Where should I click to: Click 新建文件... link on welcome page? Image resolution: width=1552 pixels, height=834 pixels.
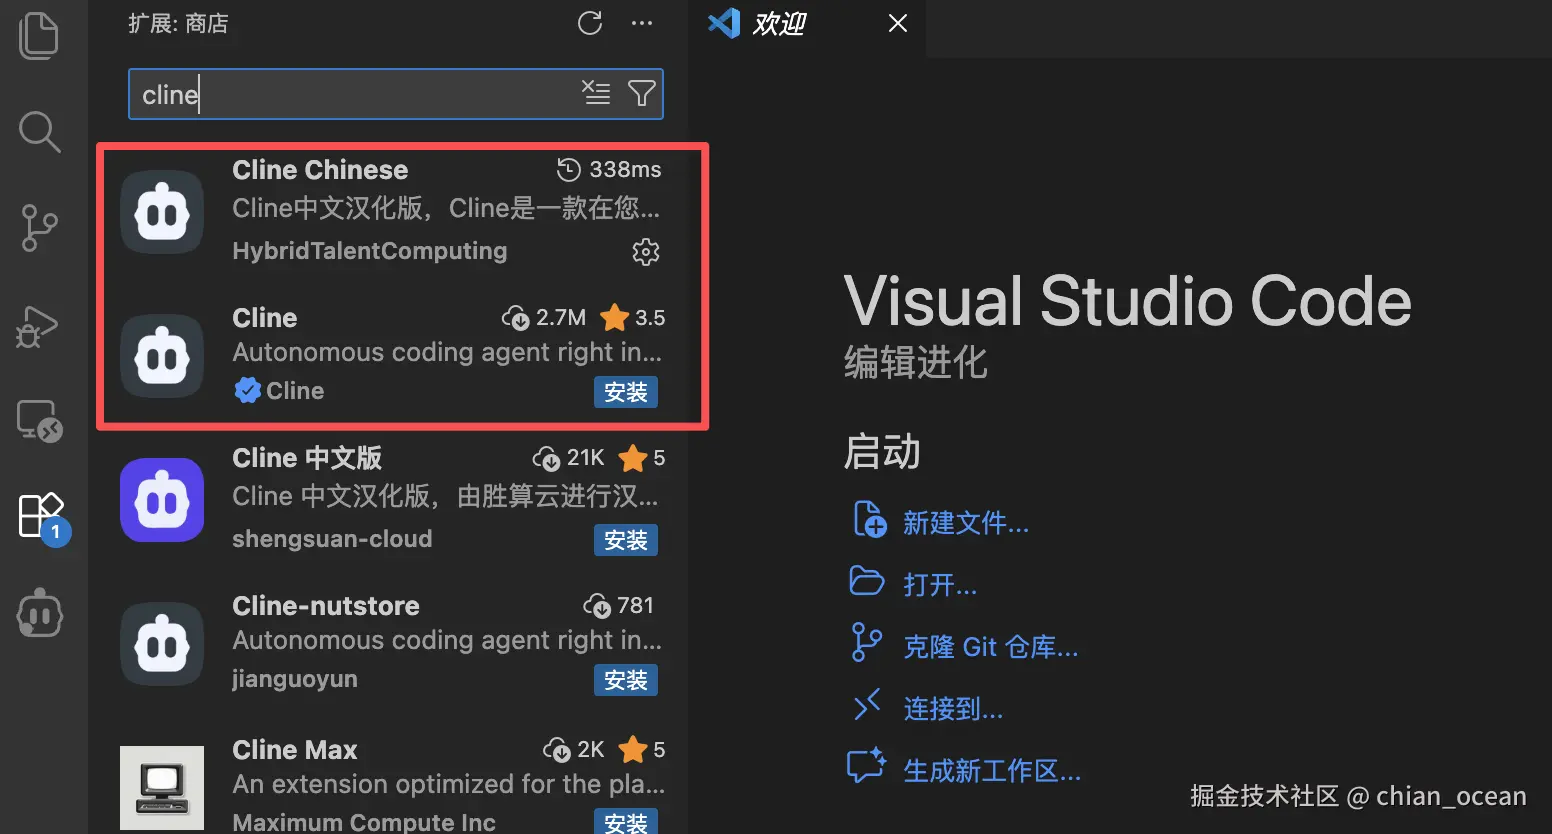966,523
